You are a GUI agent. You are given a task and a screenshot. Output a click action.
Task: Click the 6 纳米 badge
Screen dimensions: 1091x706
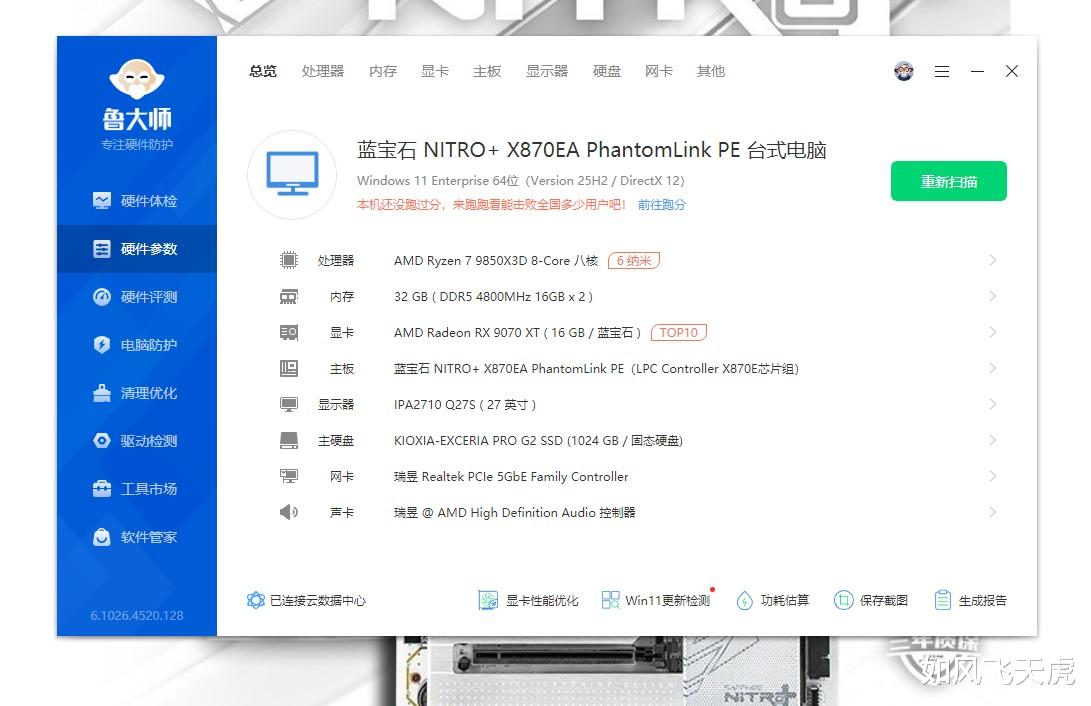point(634,260)
